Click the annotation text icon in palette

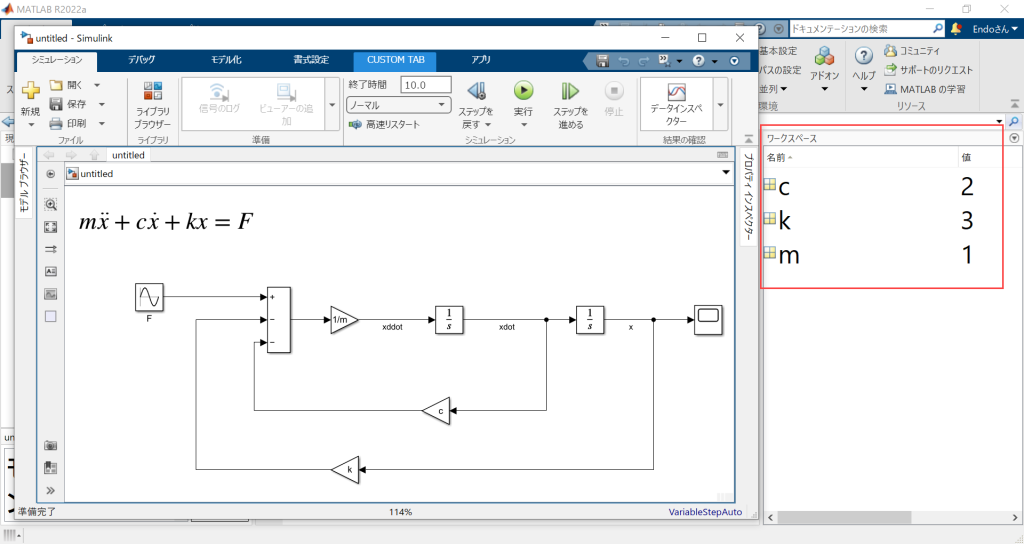(51, 271)
